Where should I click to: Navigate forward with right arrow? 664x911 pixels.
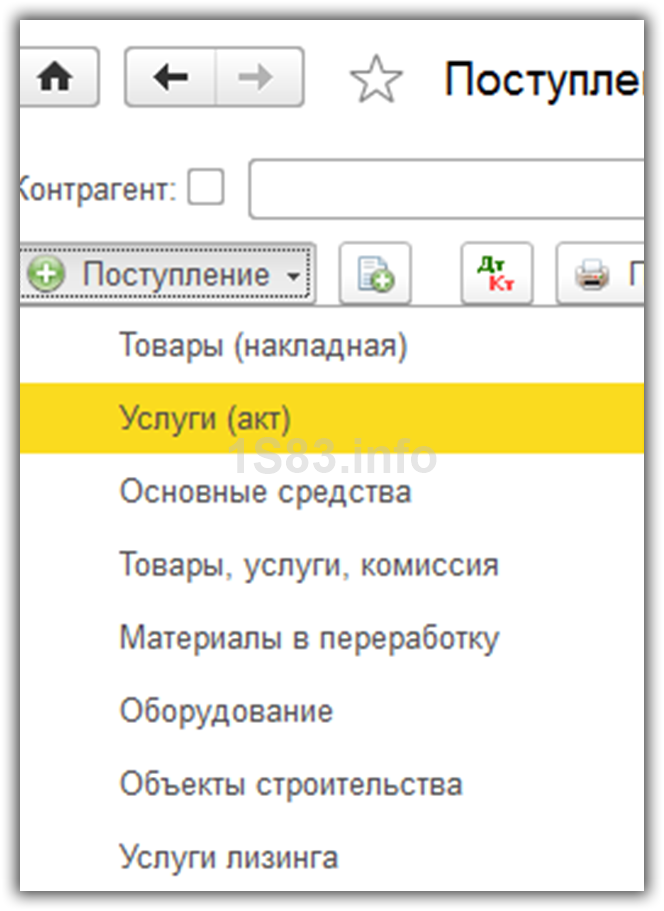tap(259, 77)
